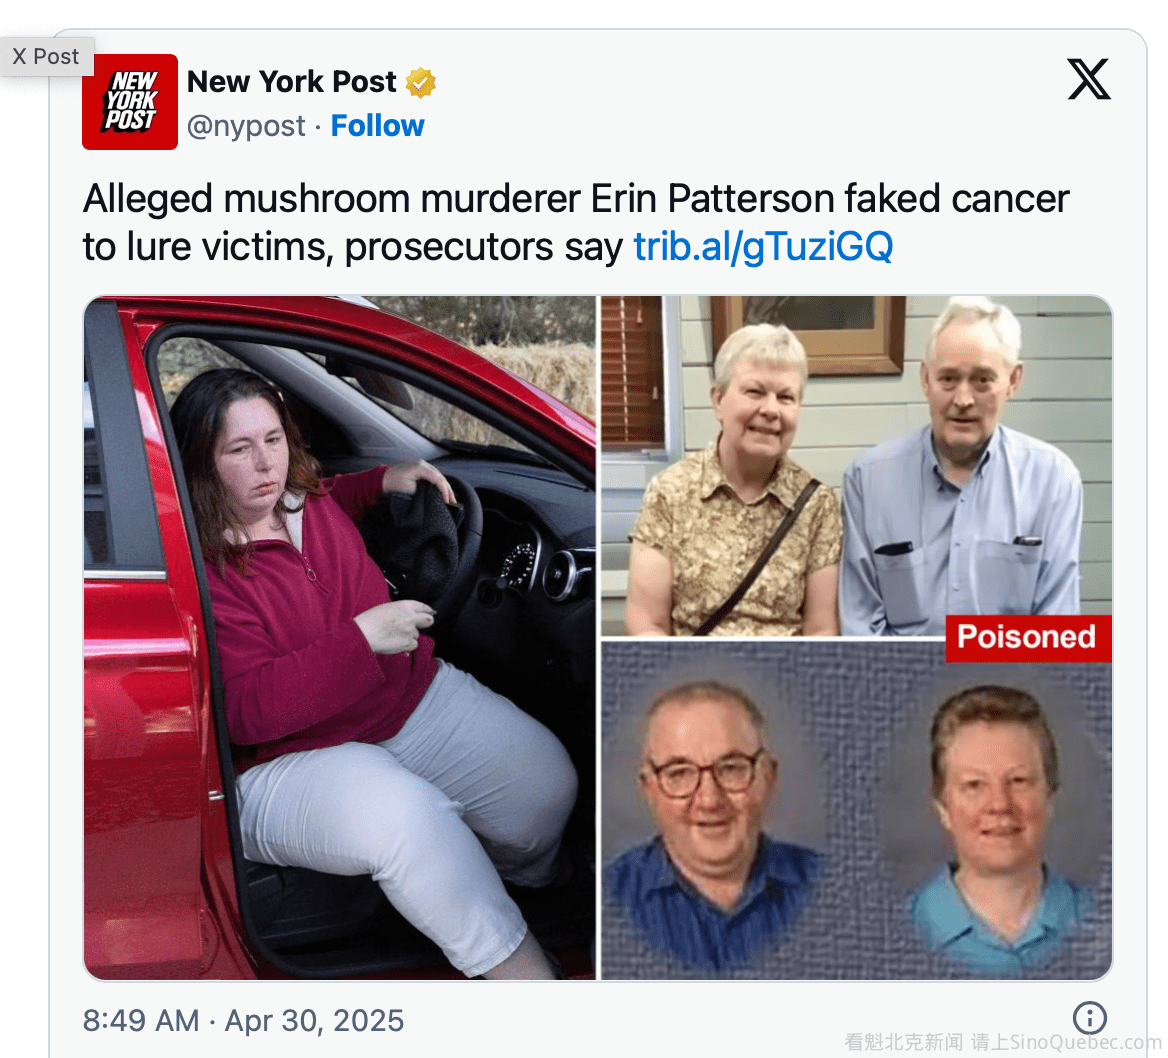The image size is (1168, 1058).
Task: Click the Apr 30, 2025 post date
Action: point(314,1021)
